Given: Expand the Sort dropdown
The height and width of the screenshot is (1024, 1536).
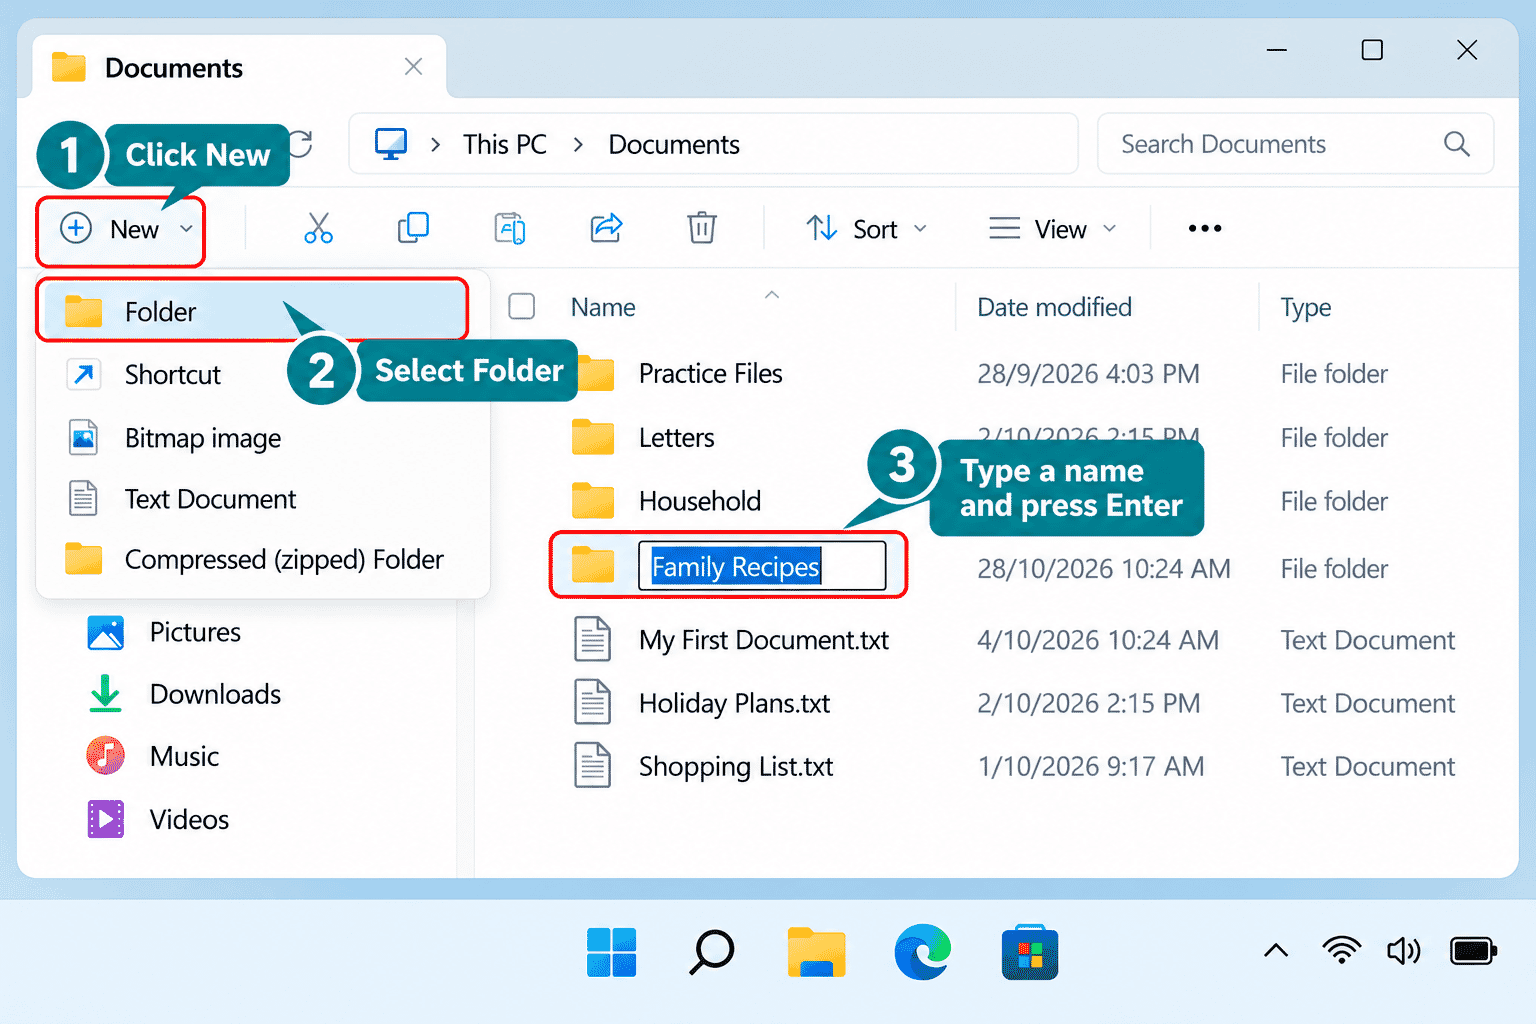Looking at the screenshot, I should (867, 229).
